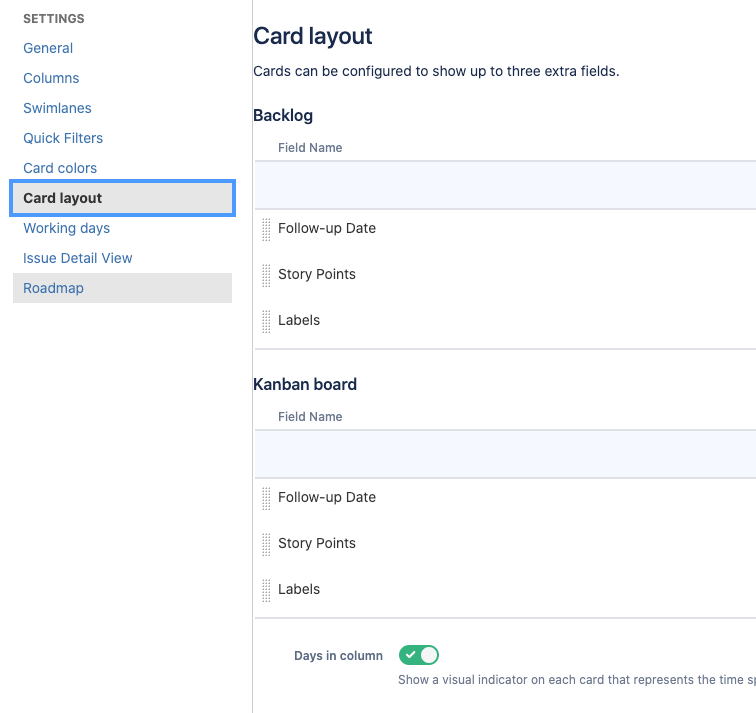Open Card colors settings
756x713 pixels.
coord(60,168)
